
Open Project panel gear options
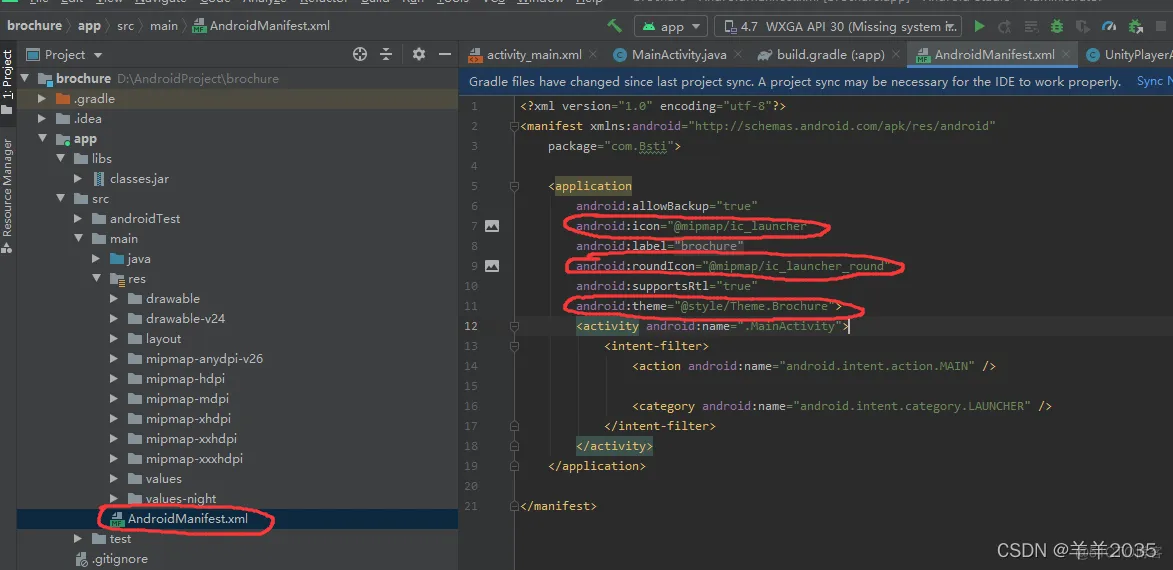[x=419, y=54]
